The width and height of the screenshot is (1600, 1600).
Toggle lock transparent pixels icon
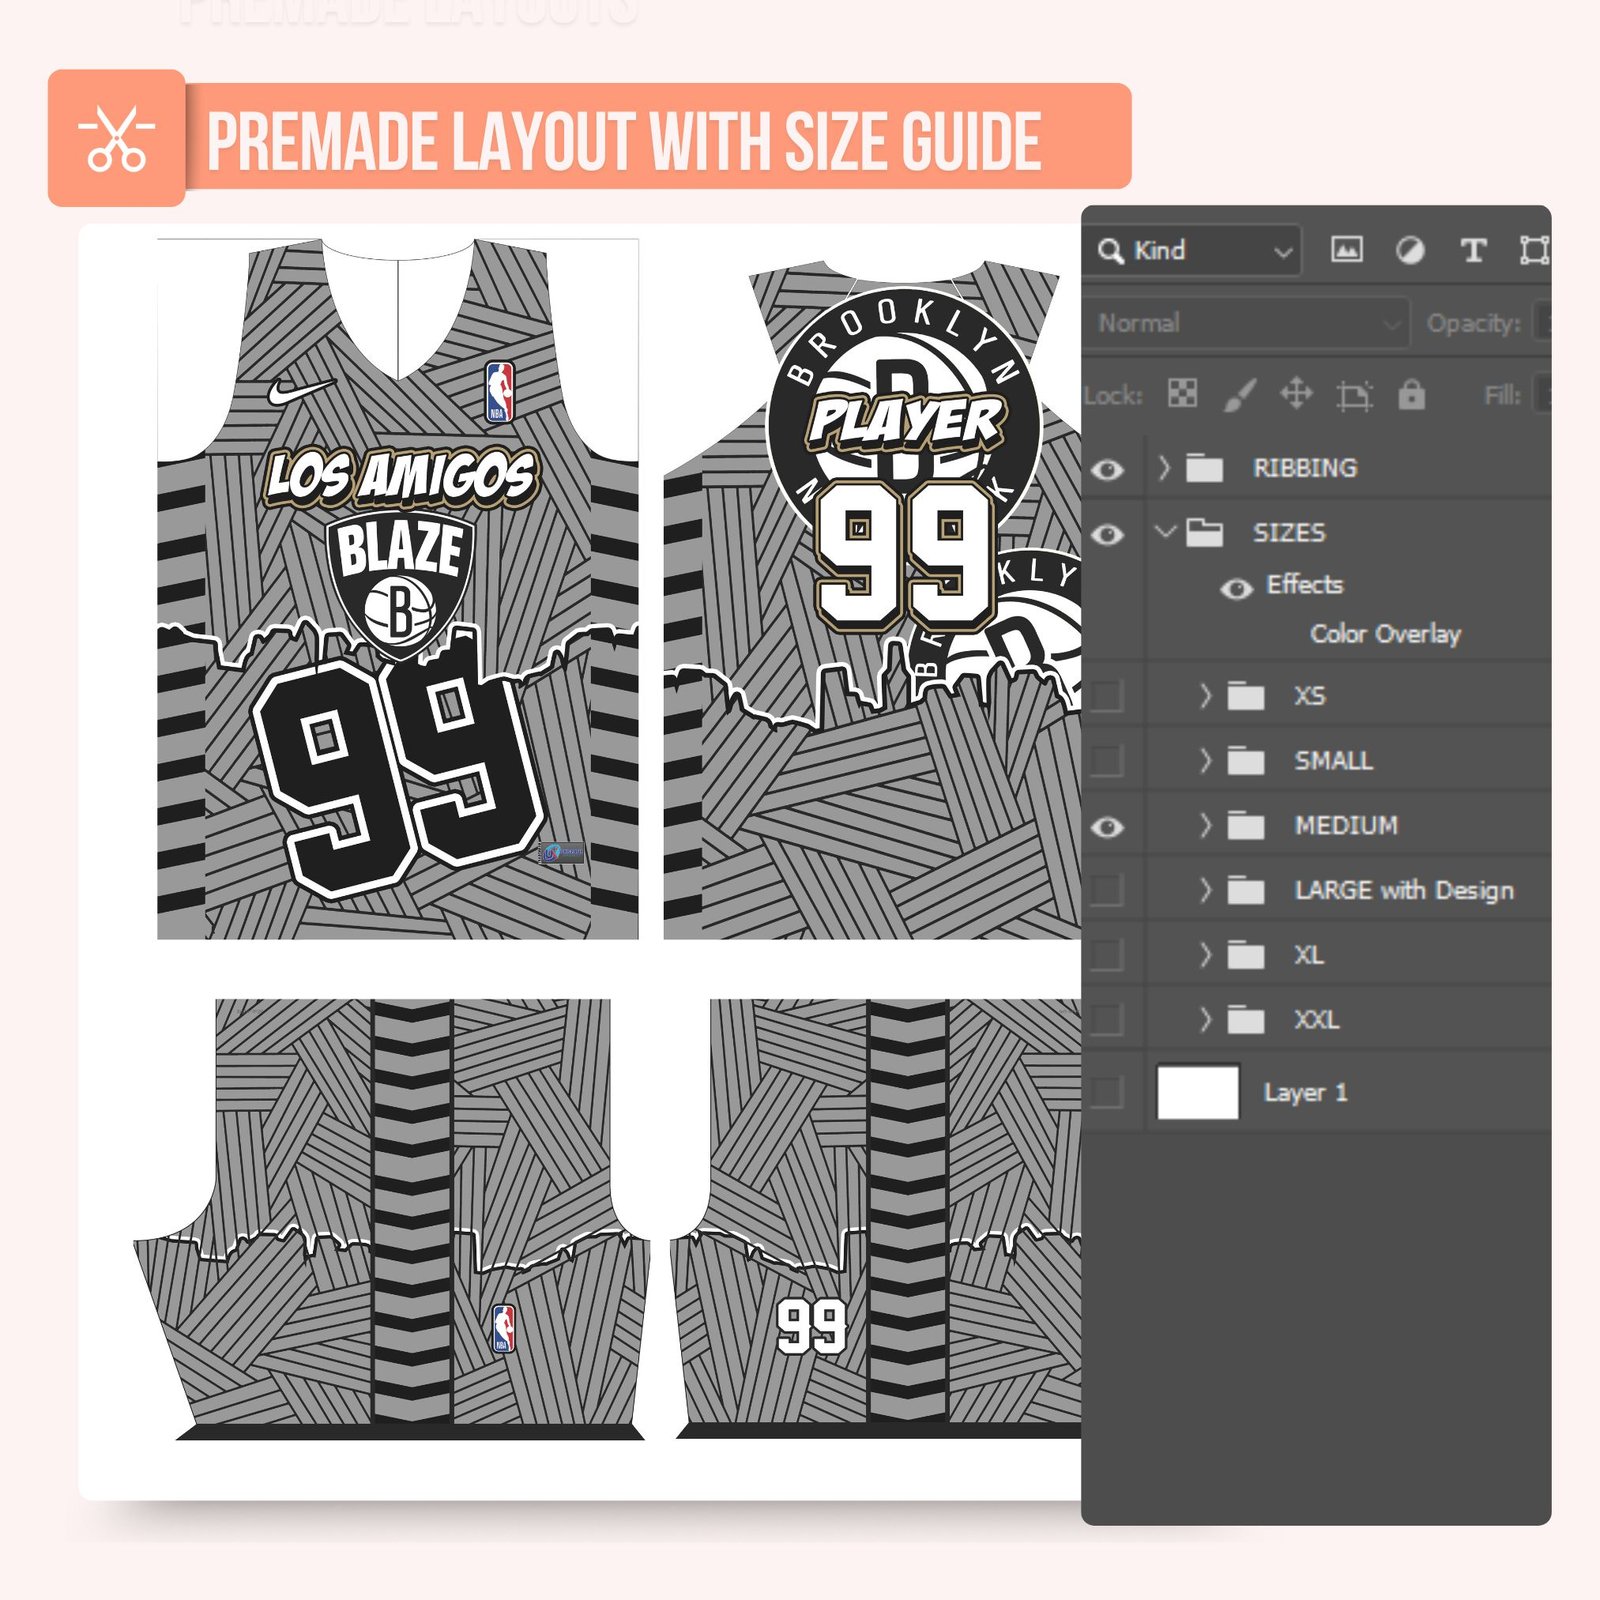(1182, 394)
